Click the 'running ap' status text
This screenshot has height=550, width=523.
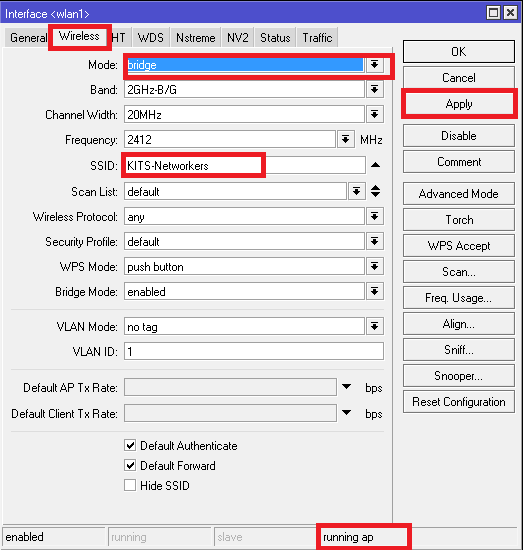click(348, 537)
